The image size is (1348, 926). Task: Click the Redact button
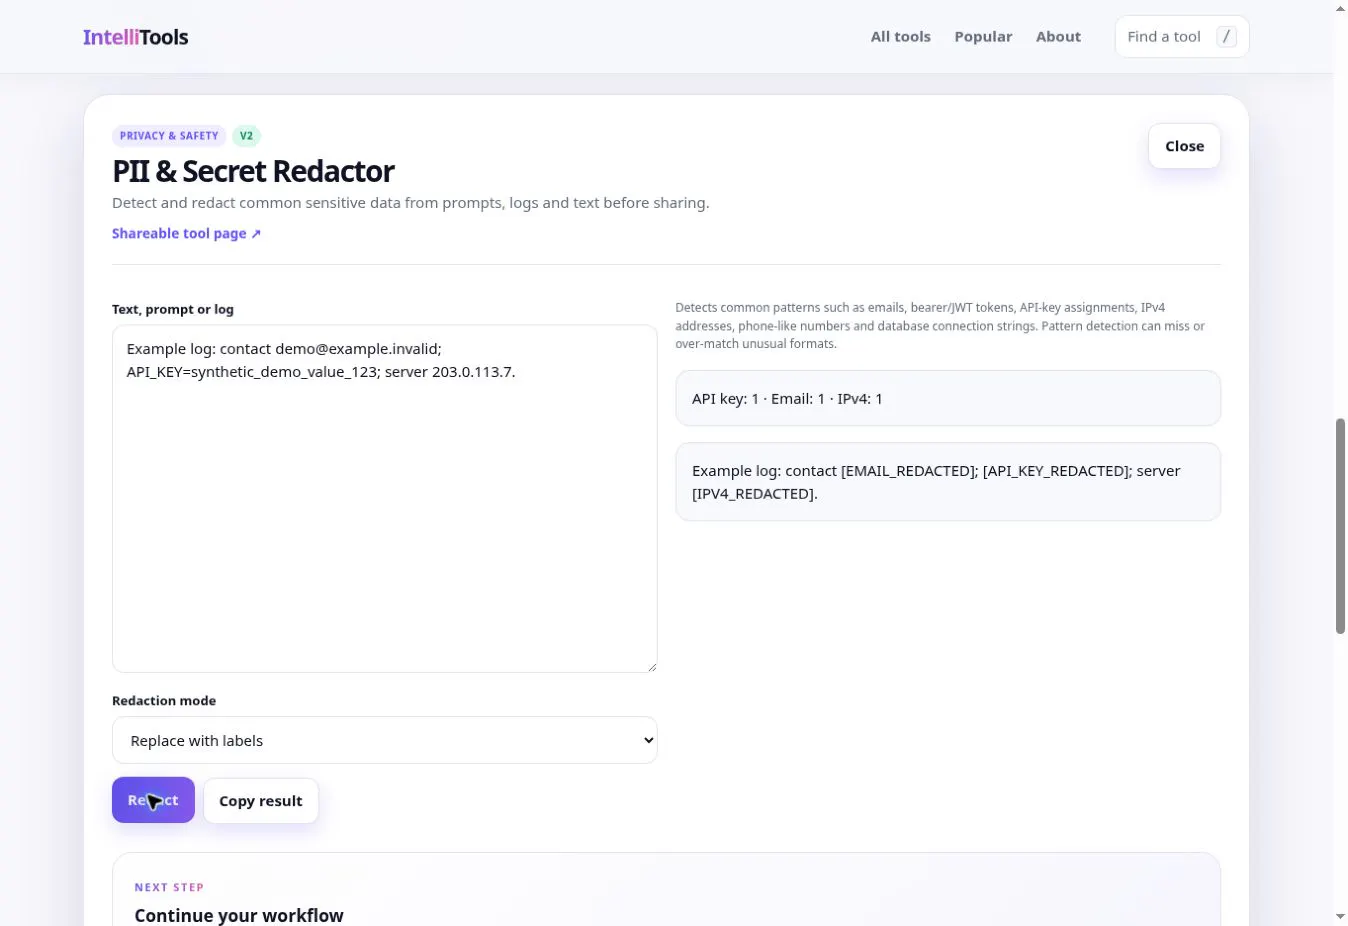pos(153,800)
